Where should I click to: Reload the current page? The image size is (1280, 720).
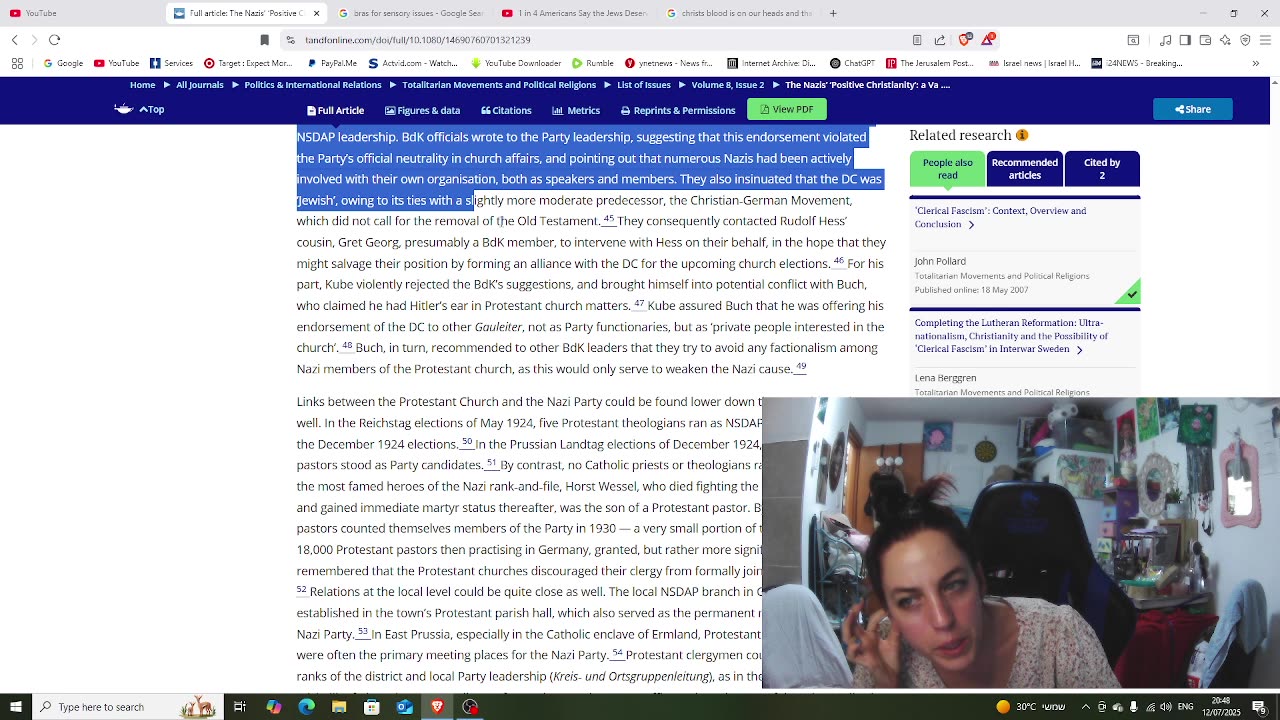54,40
